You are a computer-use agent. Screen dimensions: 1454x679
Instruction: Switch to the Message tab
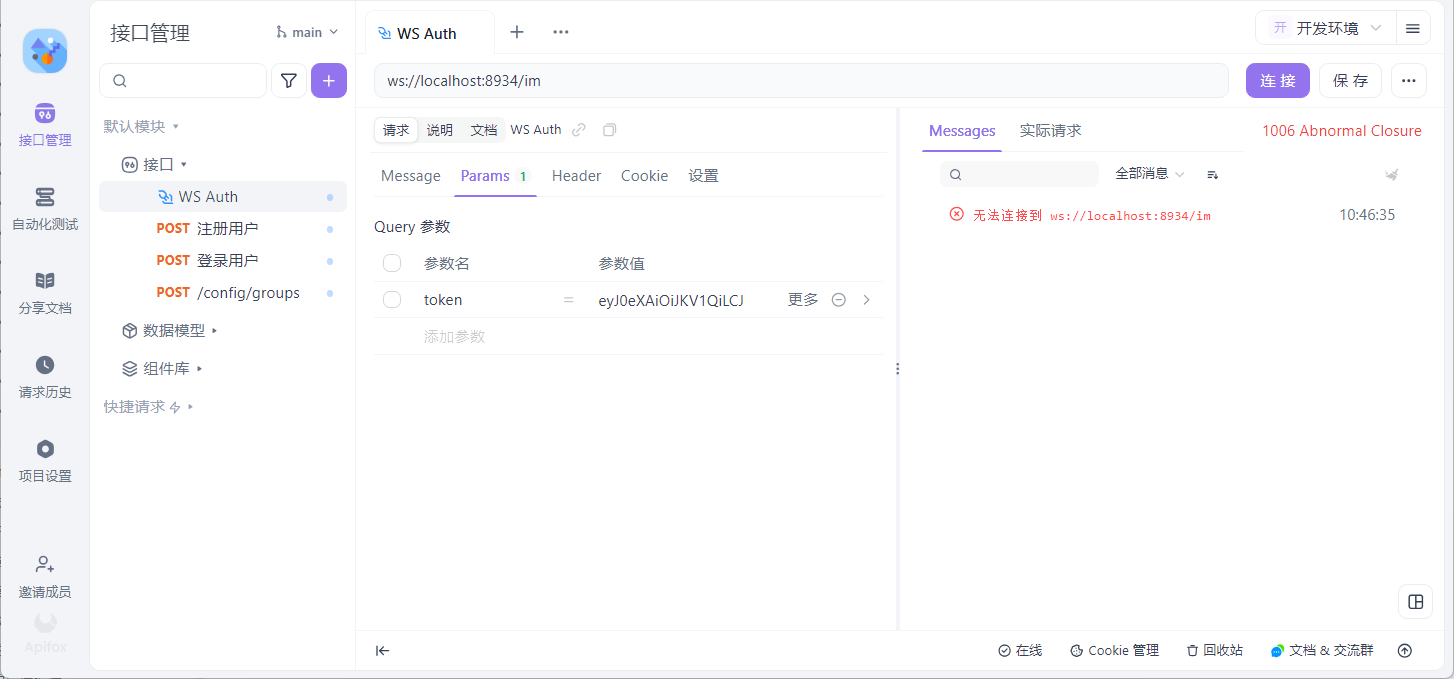click(411, 176)
